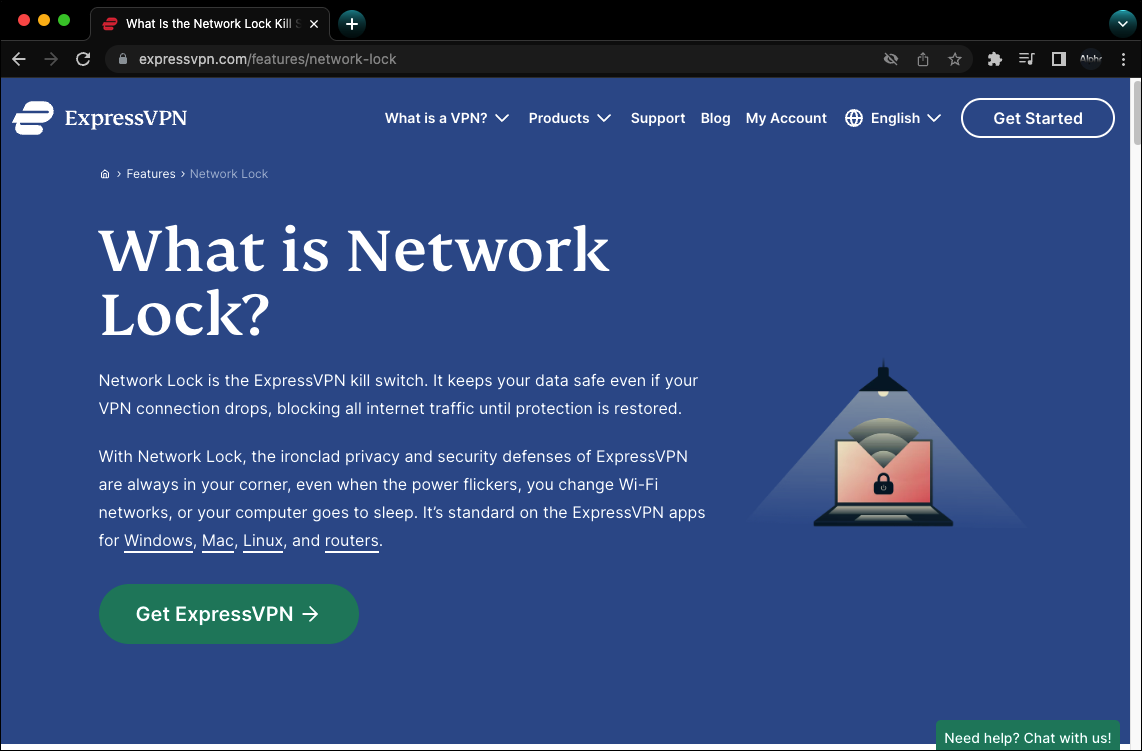The image size is (1142, 751).
Task: Open the Products dropdown menu
Action: 569,118
